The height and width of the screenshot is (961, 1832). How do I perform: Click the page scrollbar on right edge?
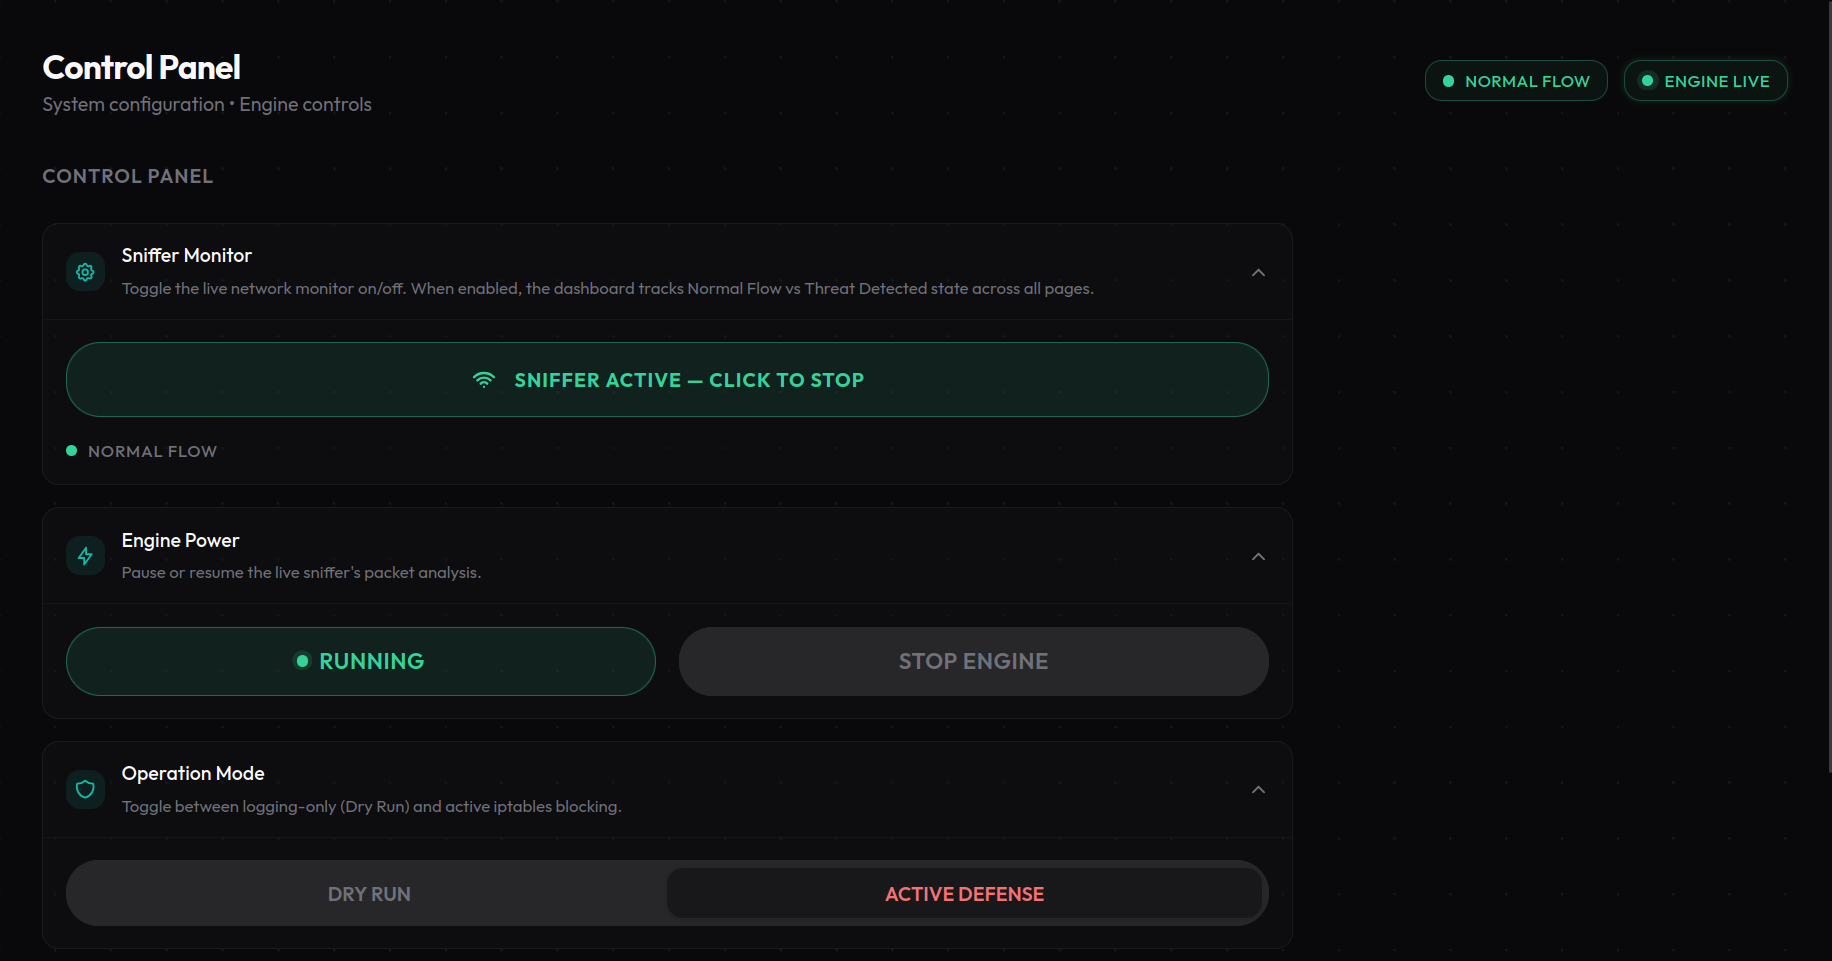(1829, 386)
